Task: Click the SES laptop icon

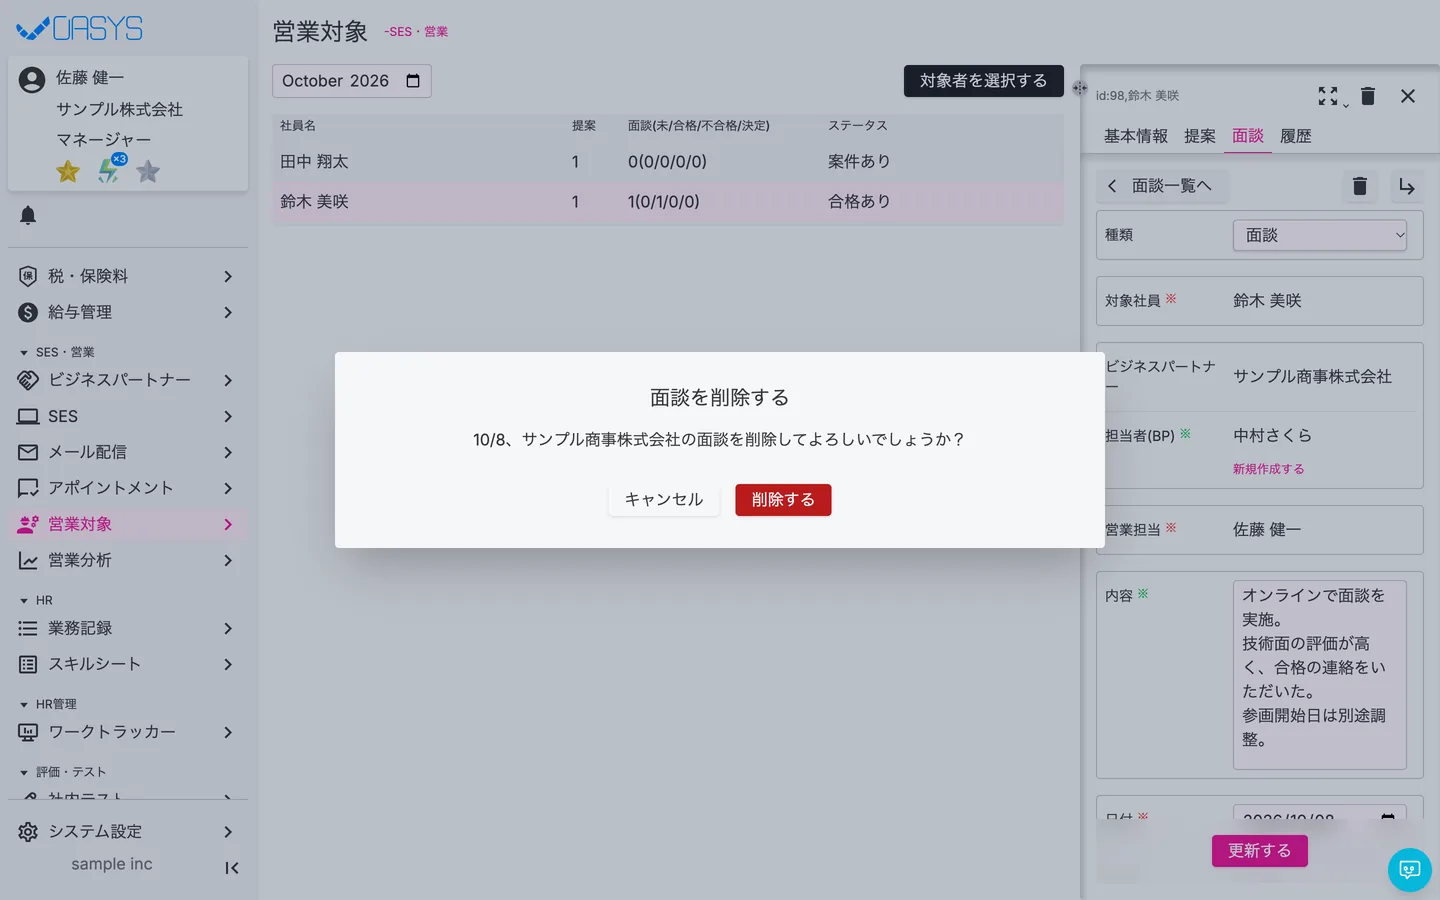Action: click(x=28, y=416)
